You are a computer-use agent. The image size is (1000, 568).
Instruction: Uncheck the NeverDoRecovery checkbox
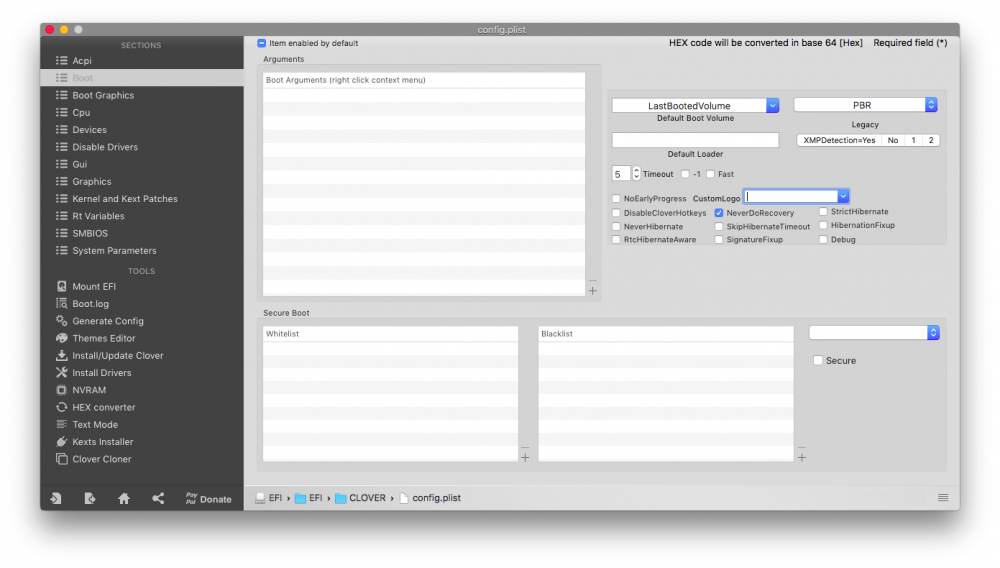pos(719,213)
